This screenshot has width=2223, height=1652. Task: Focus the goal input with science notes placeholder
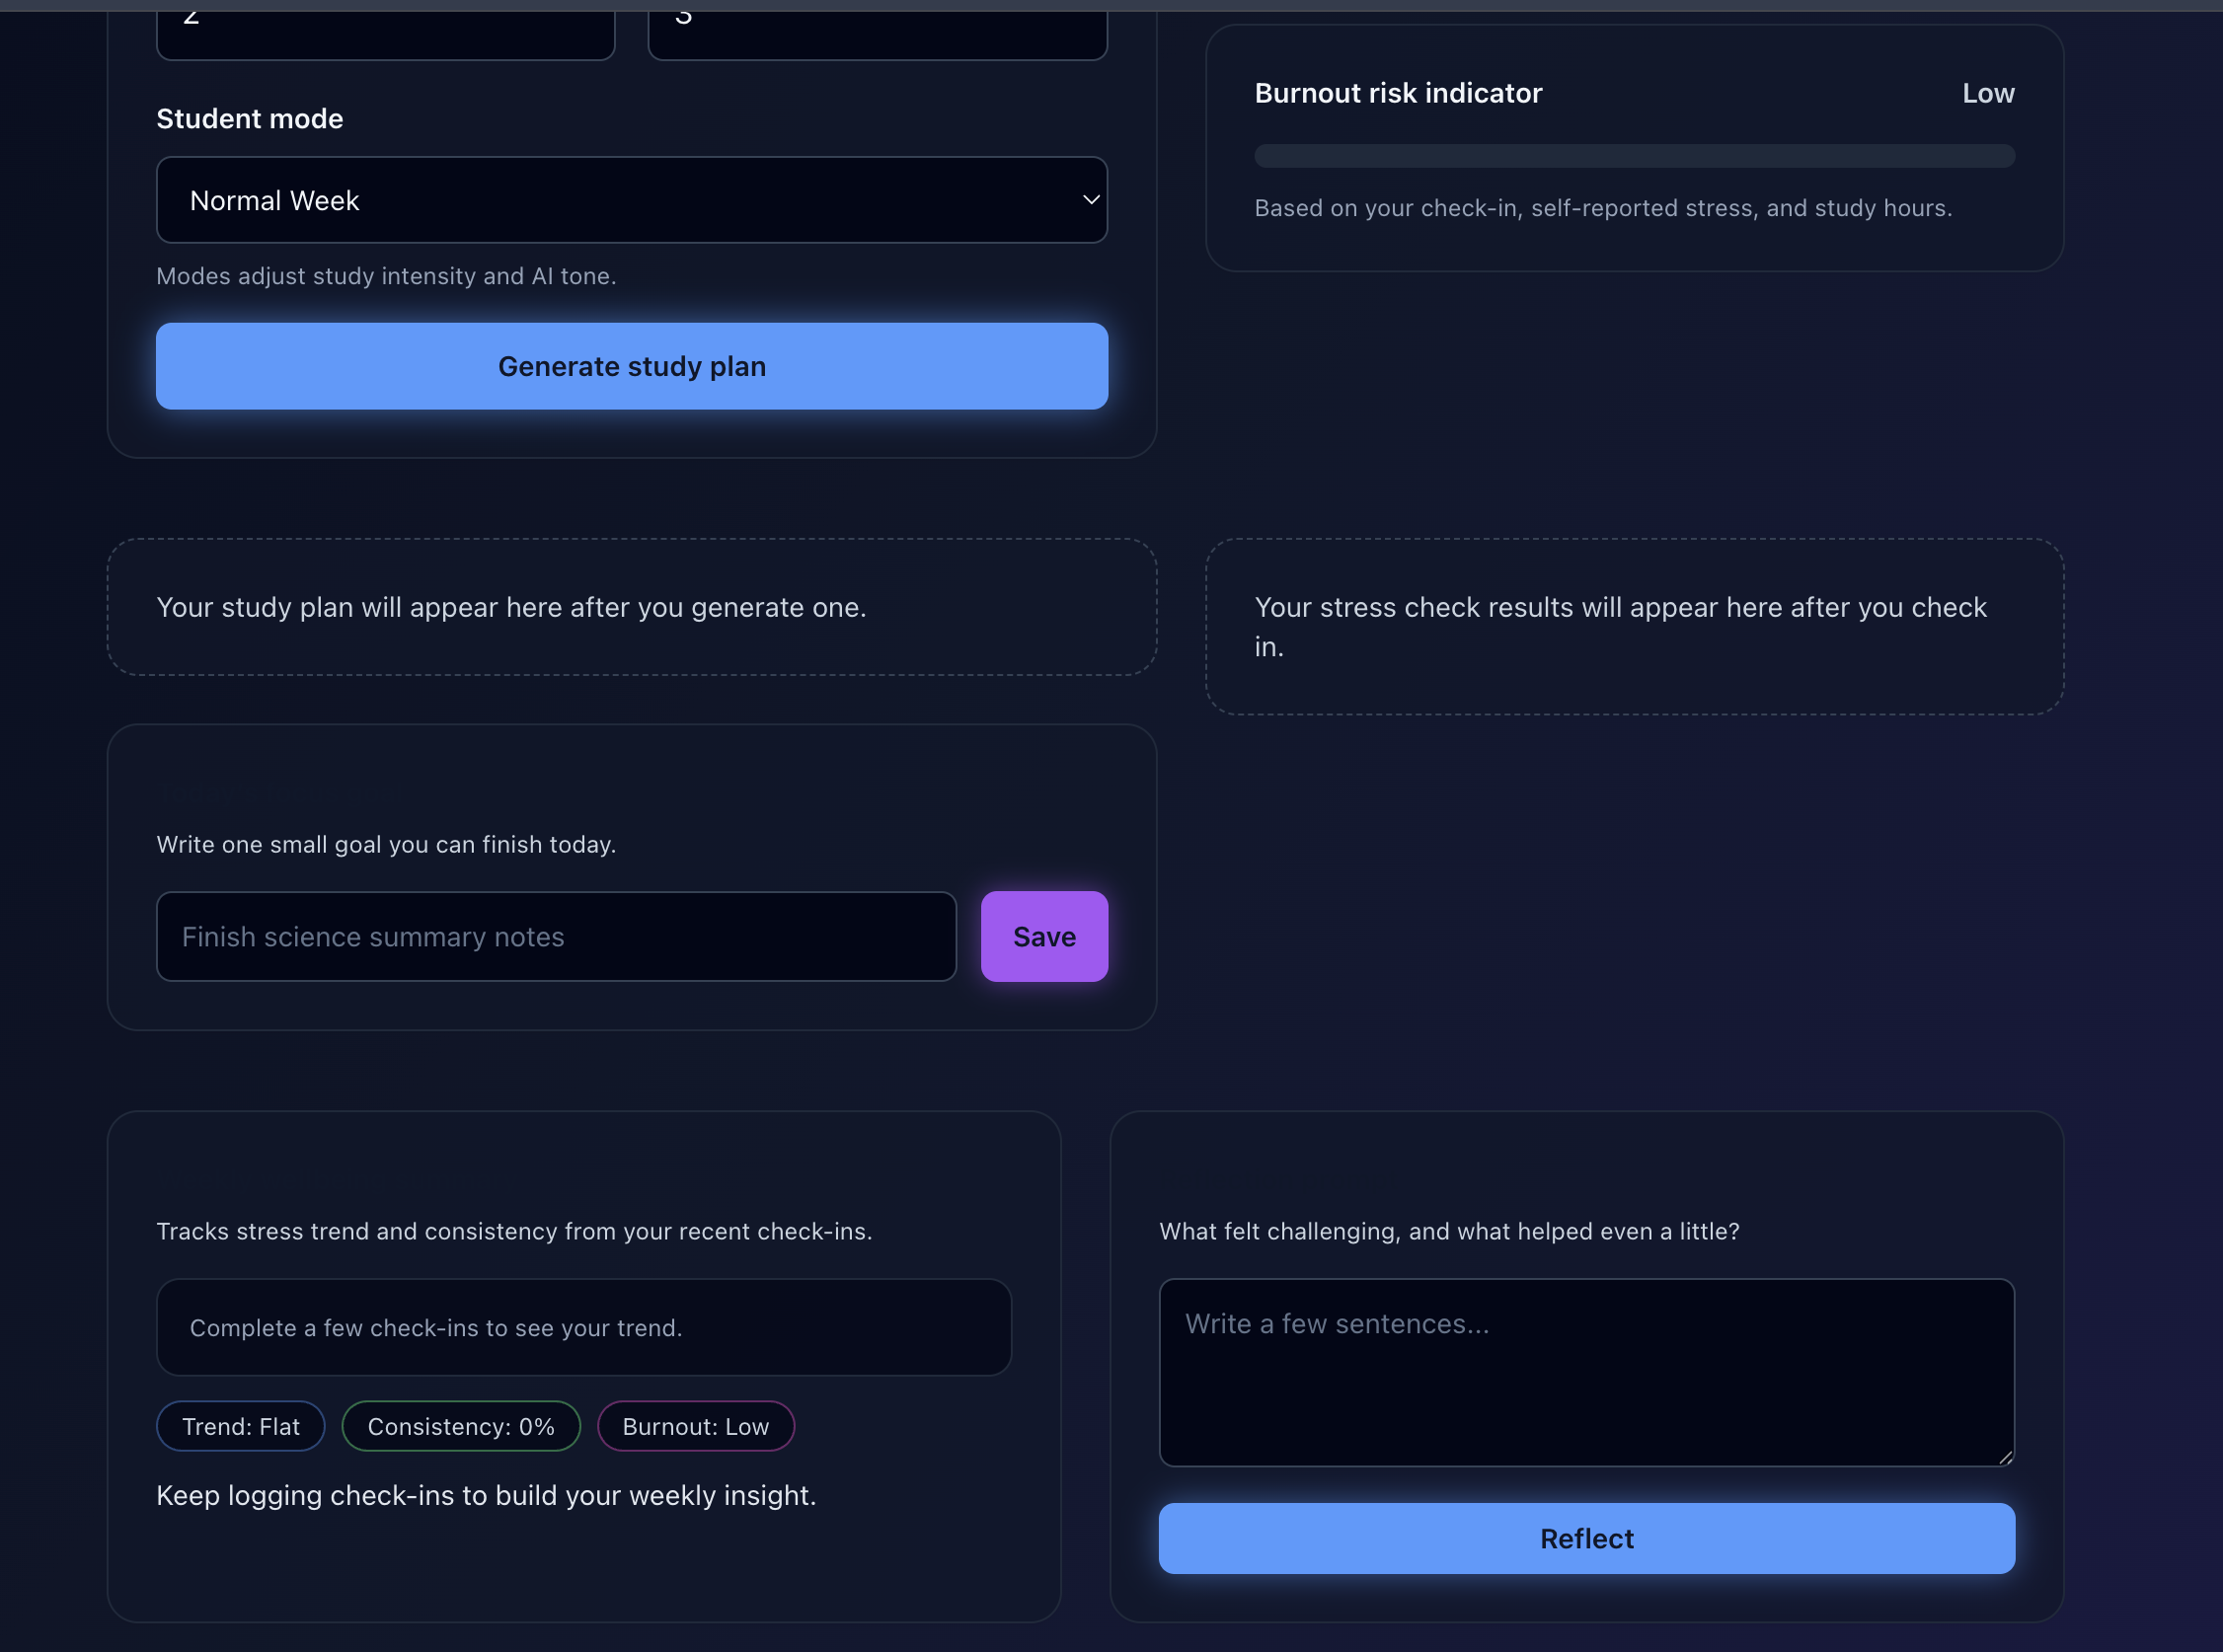pyautogui.click(x=556, y=936)
